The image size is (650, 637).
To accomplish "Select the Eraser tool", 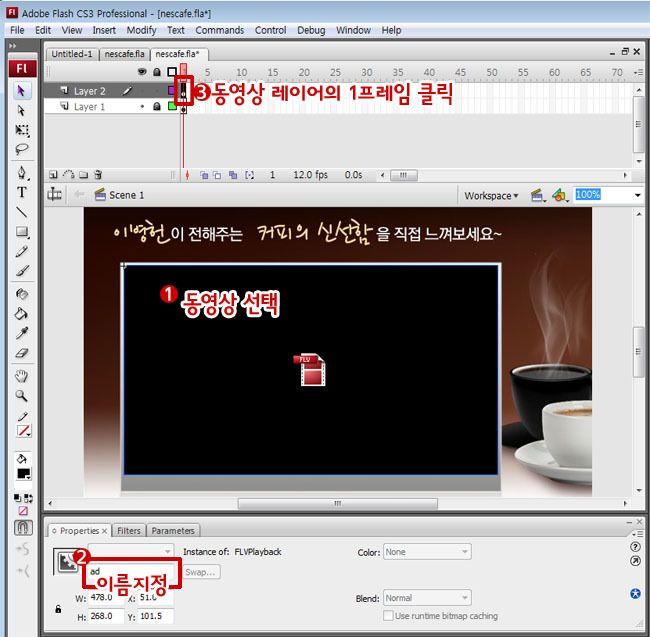I will pyautogui.click(x=22, y=353).
